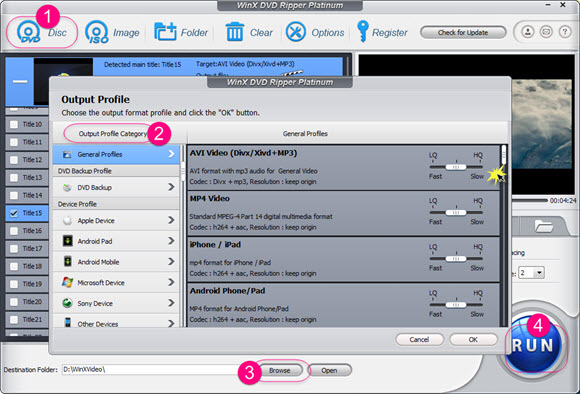Click the Android Pad icon
Image resolution: width=580 pixels, height=394 pixels.
point(67,241)
